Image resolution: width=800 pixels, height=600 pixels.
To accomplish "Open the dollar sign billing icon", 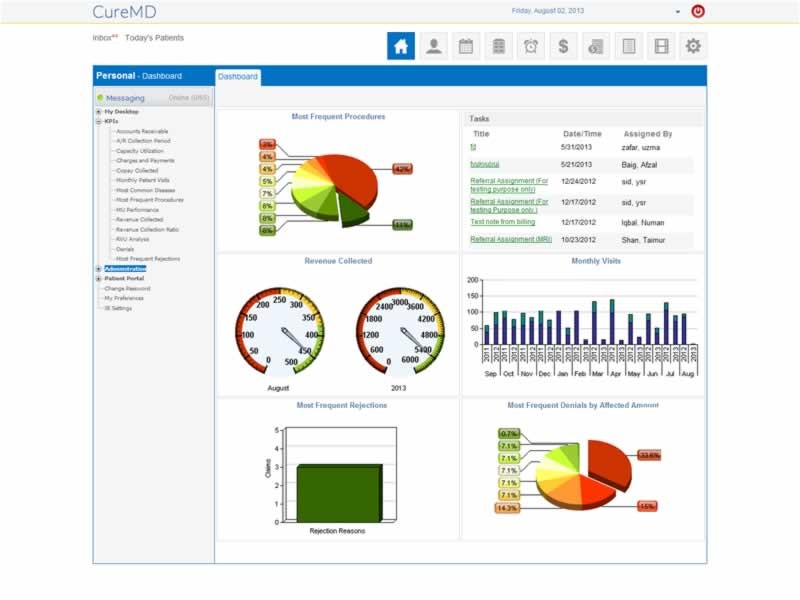I will pyautogui.click(x=563, y=46).
